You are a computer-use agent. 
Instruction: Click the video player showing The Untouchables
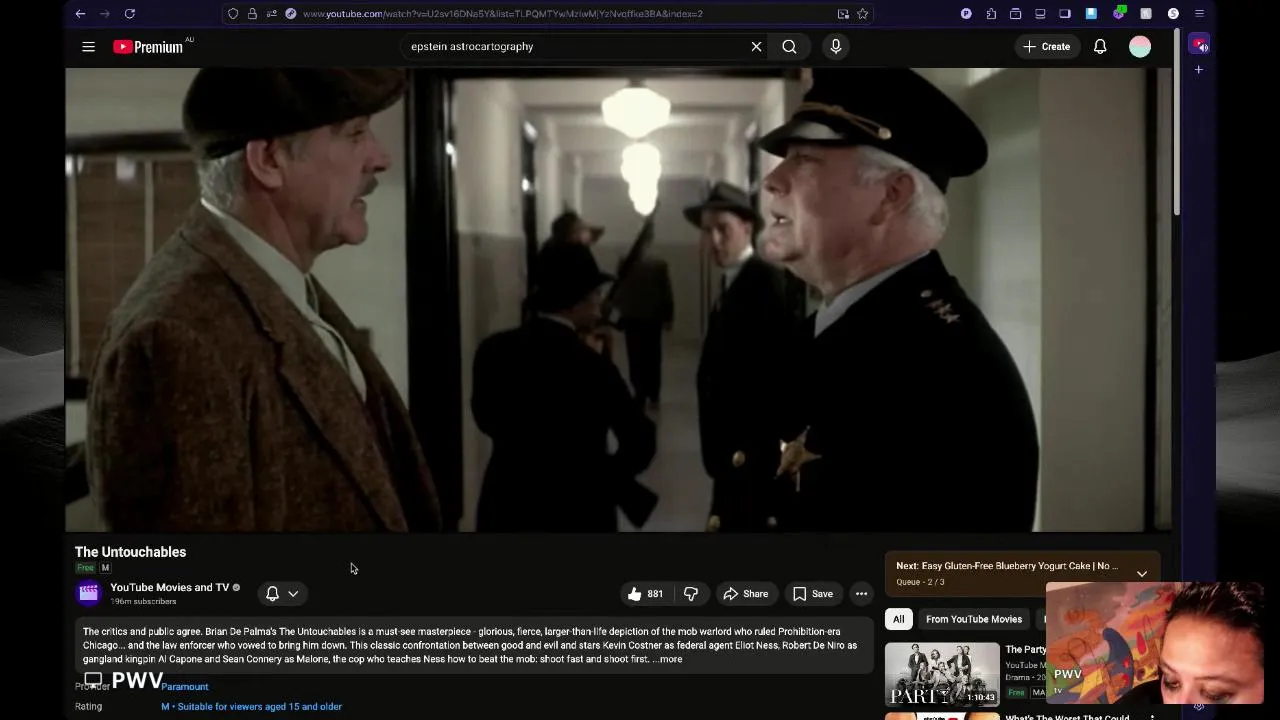[x=618, y=300]
